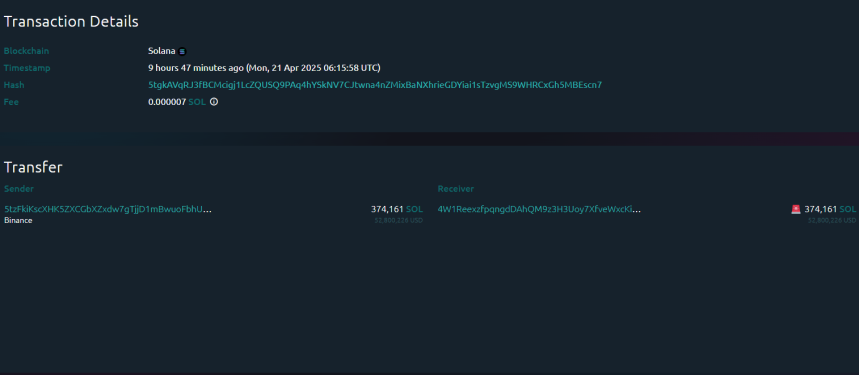Open the receiver address starting with 4W1Reexz

click(x=539, y=209)
